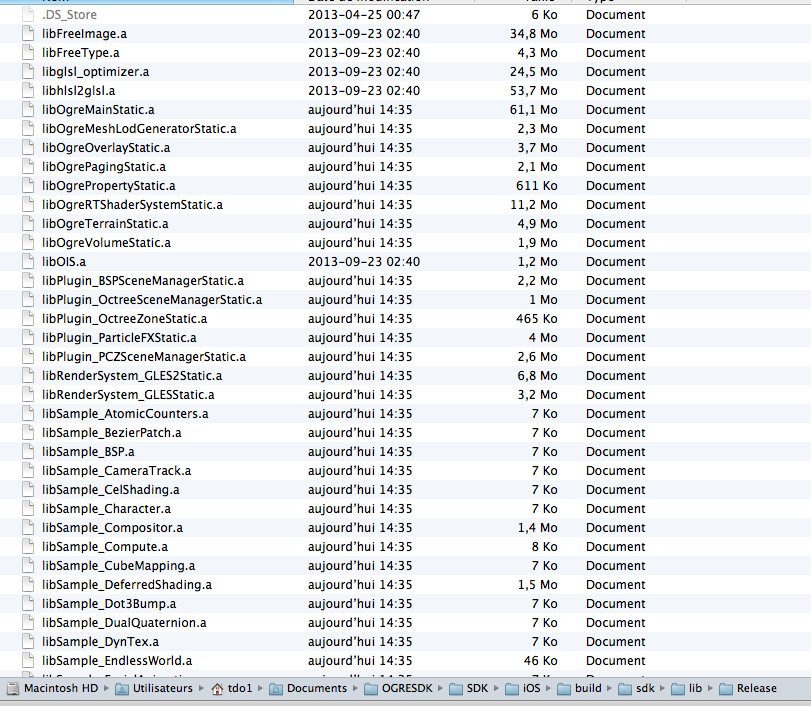Click the OGRESDK folder icon in path bar

click(371, 688)
